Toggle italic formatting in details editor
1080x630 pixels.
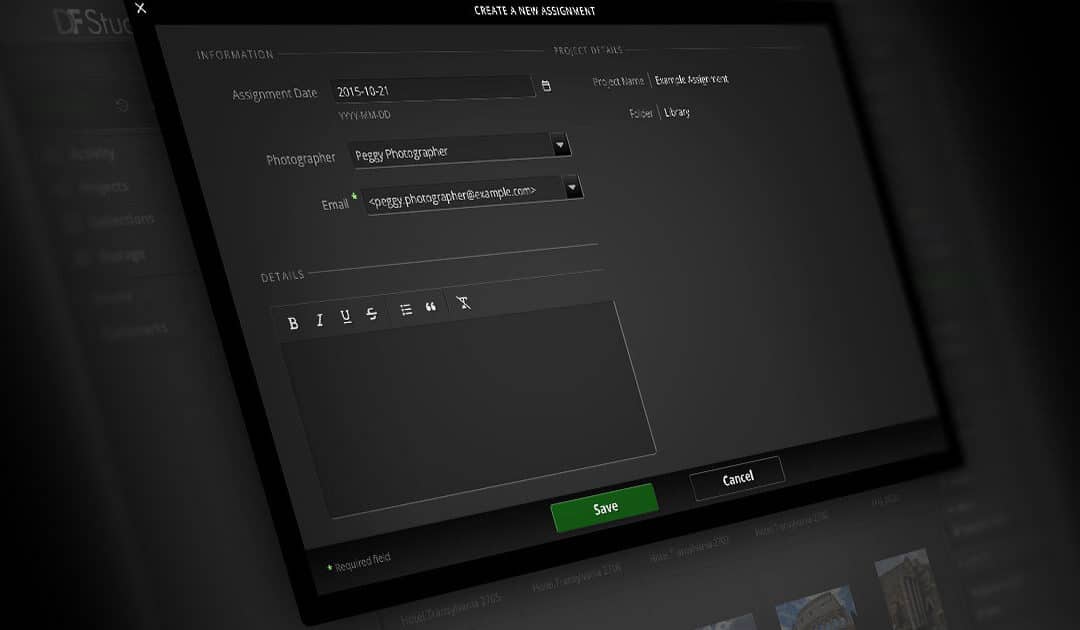(320, 319)
